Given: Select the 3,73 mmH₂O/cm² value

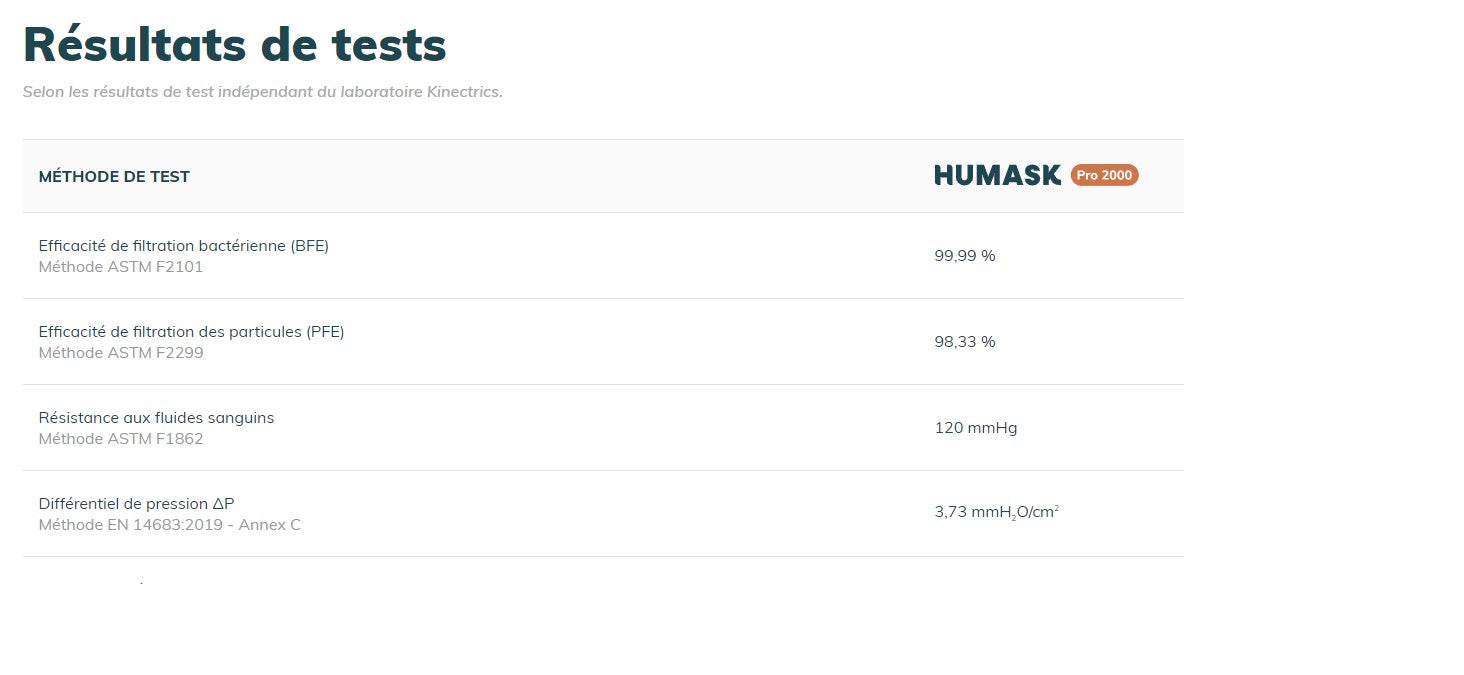Looking at the screenshot, I should [x=996, y=513].
